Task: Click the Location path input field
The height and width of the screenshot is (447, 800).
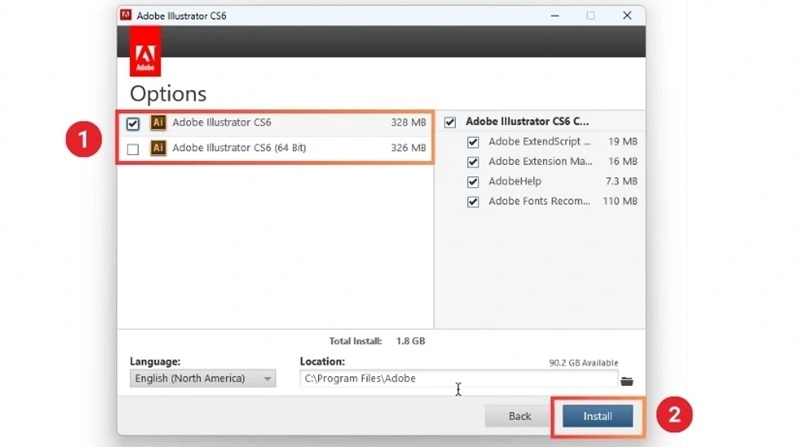Action: 458,379
